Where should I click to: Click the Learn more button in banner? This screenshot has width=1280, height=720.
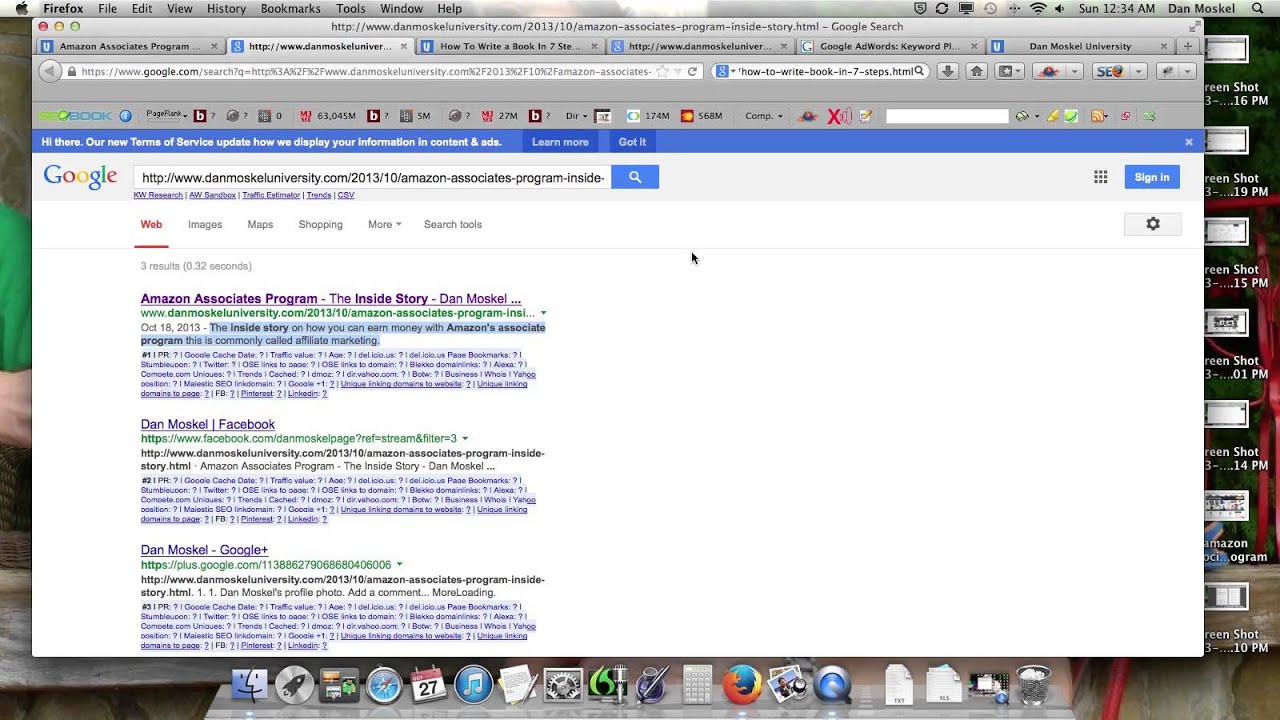pos(560,142)
